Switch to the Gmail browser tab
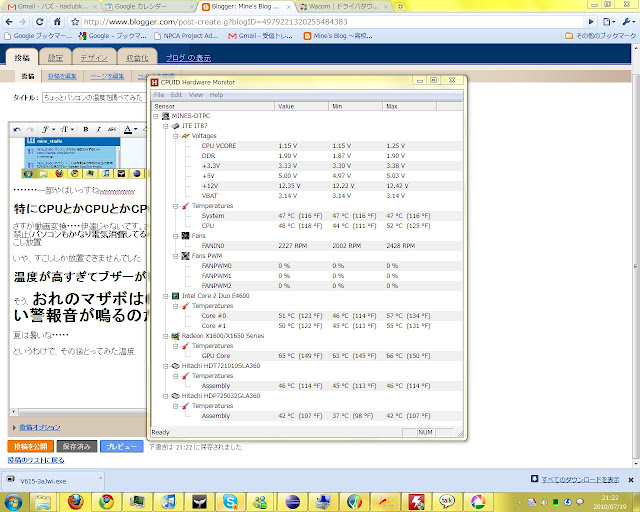This screenshot has height=512, width=640. [x=52, y=7]
